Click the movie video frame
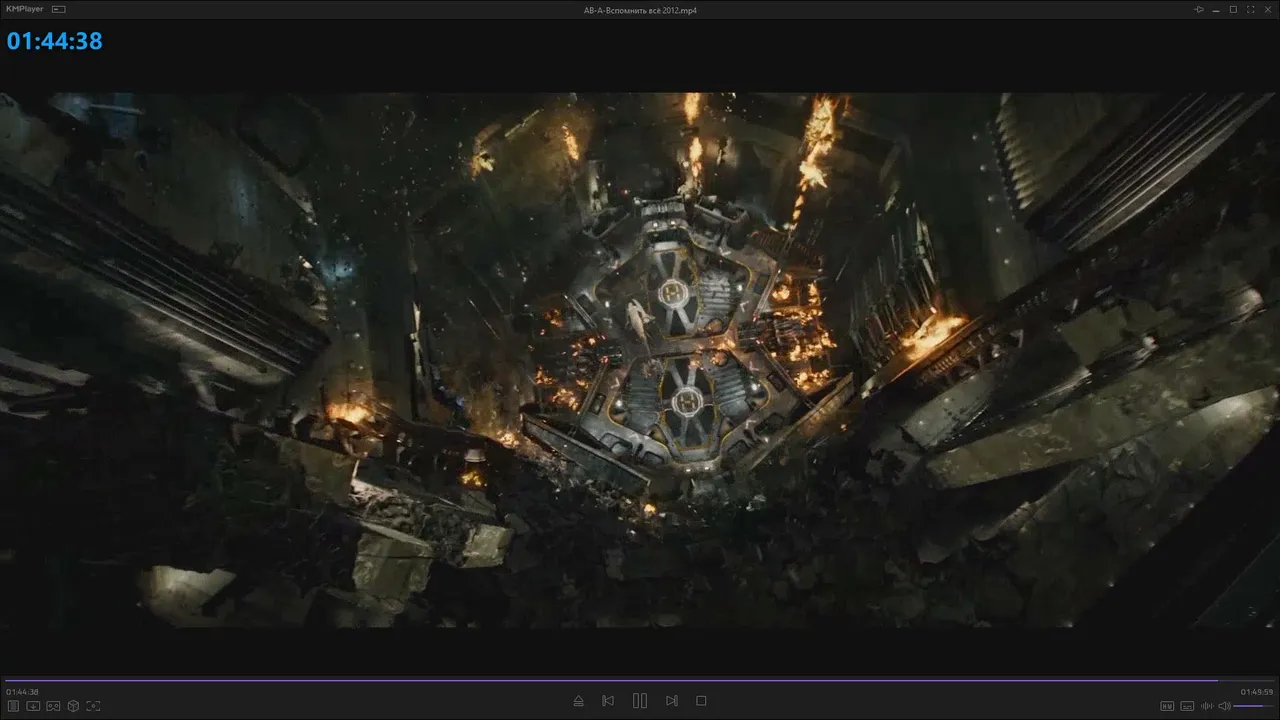The width and height of the screenshot is (1280, 720). coord(640,360)
